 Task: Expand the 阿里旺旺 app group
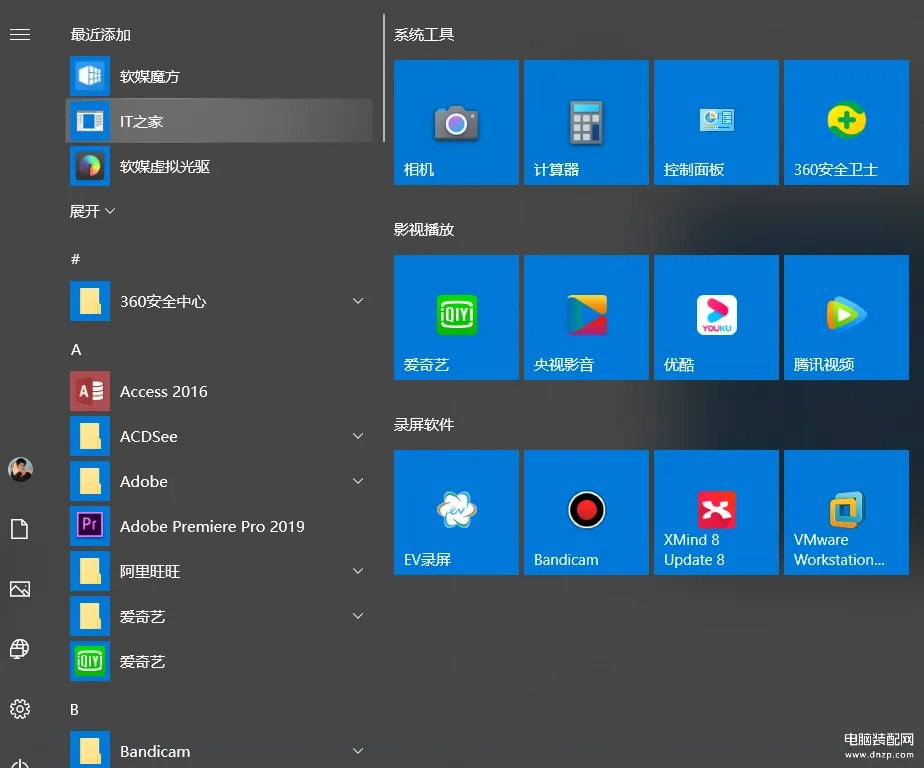click(357, 571)
